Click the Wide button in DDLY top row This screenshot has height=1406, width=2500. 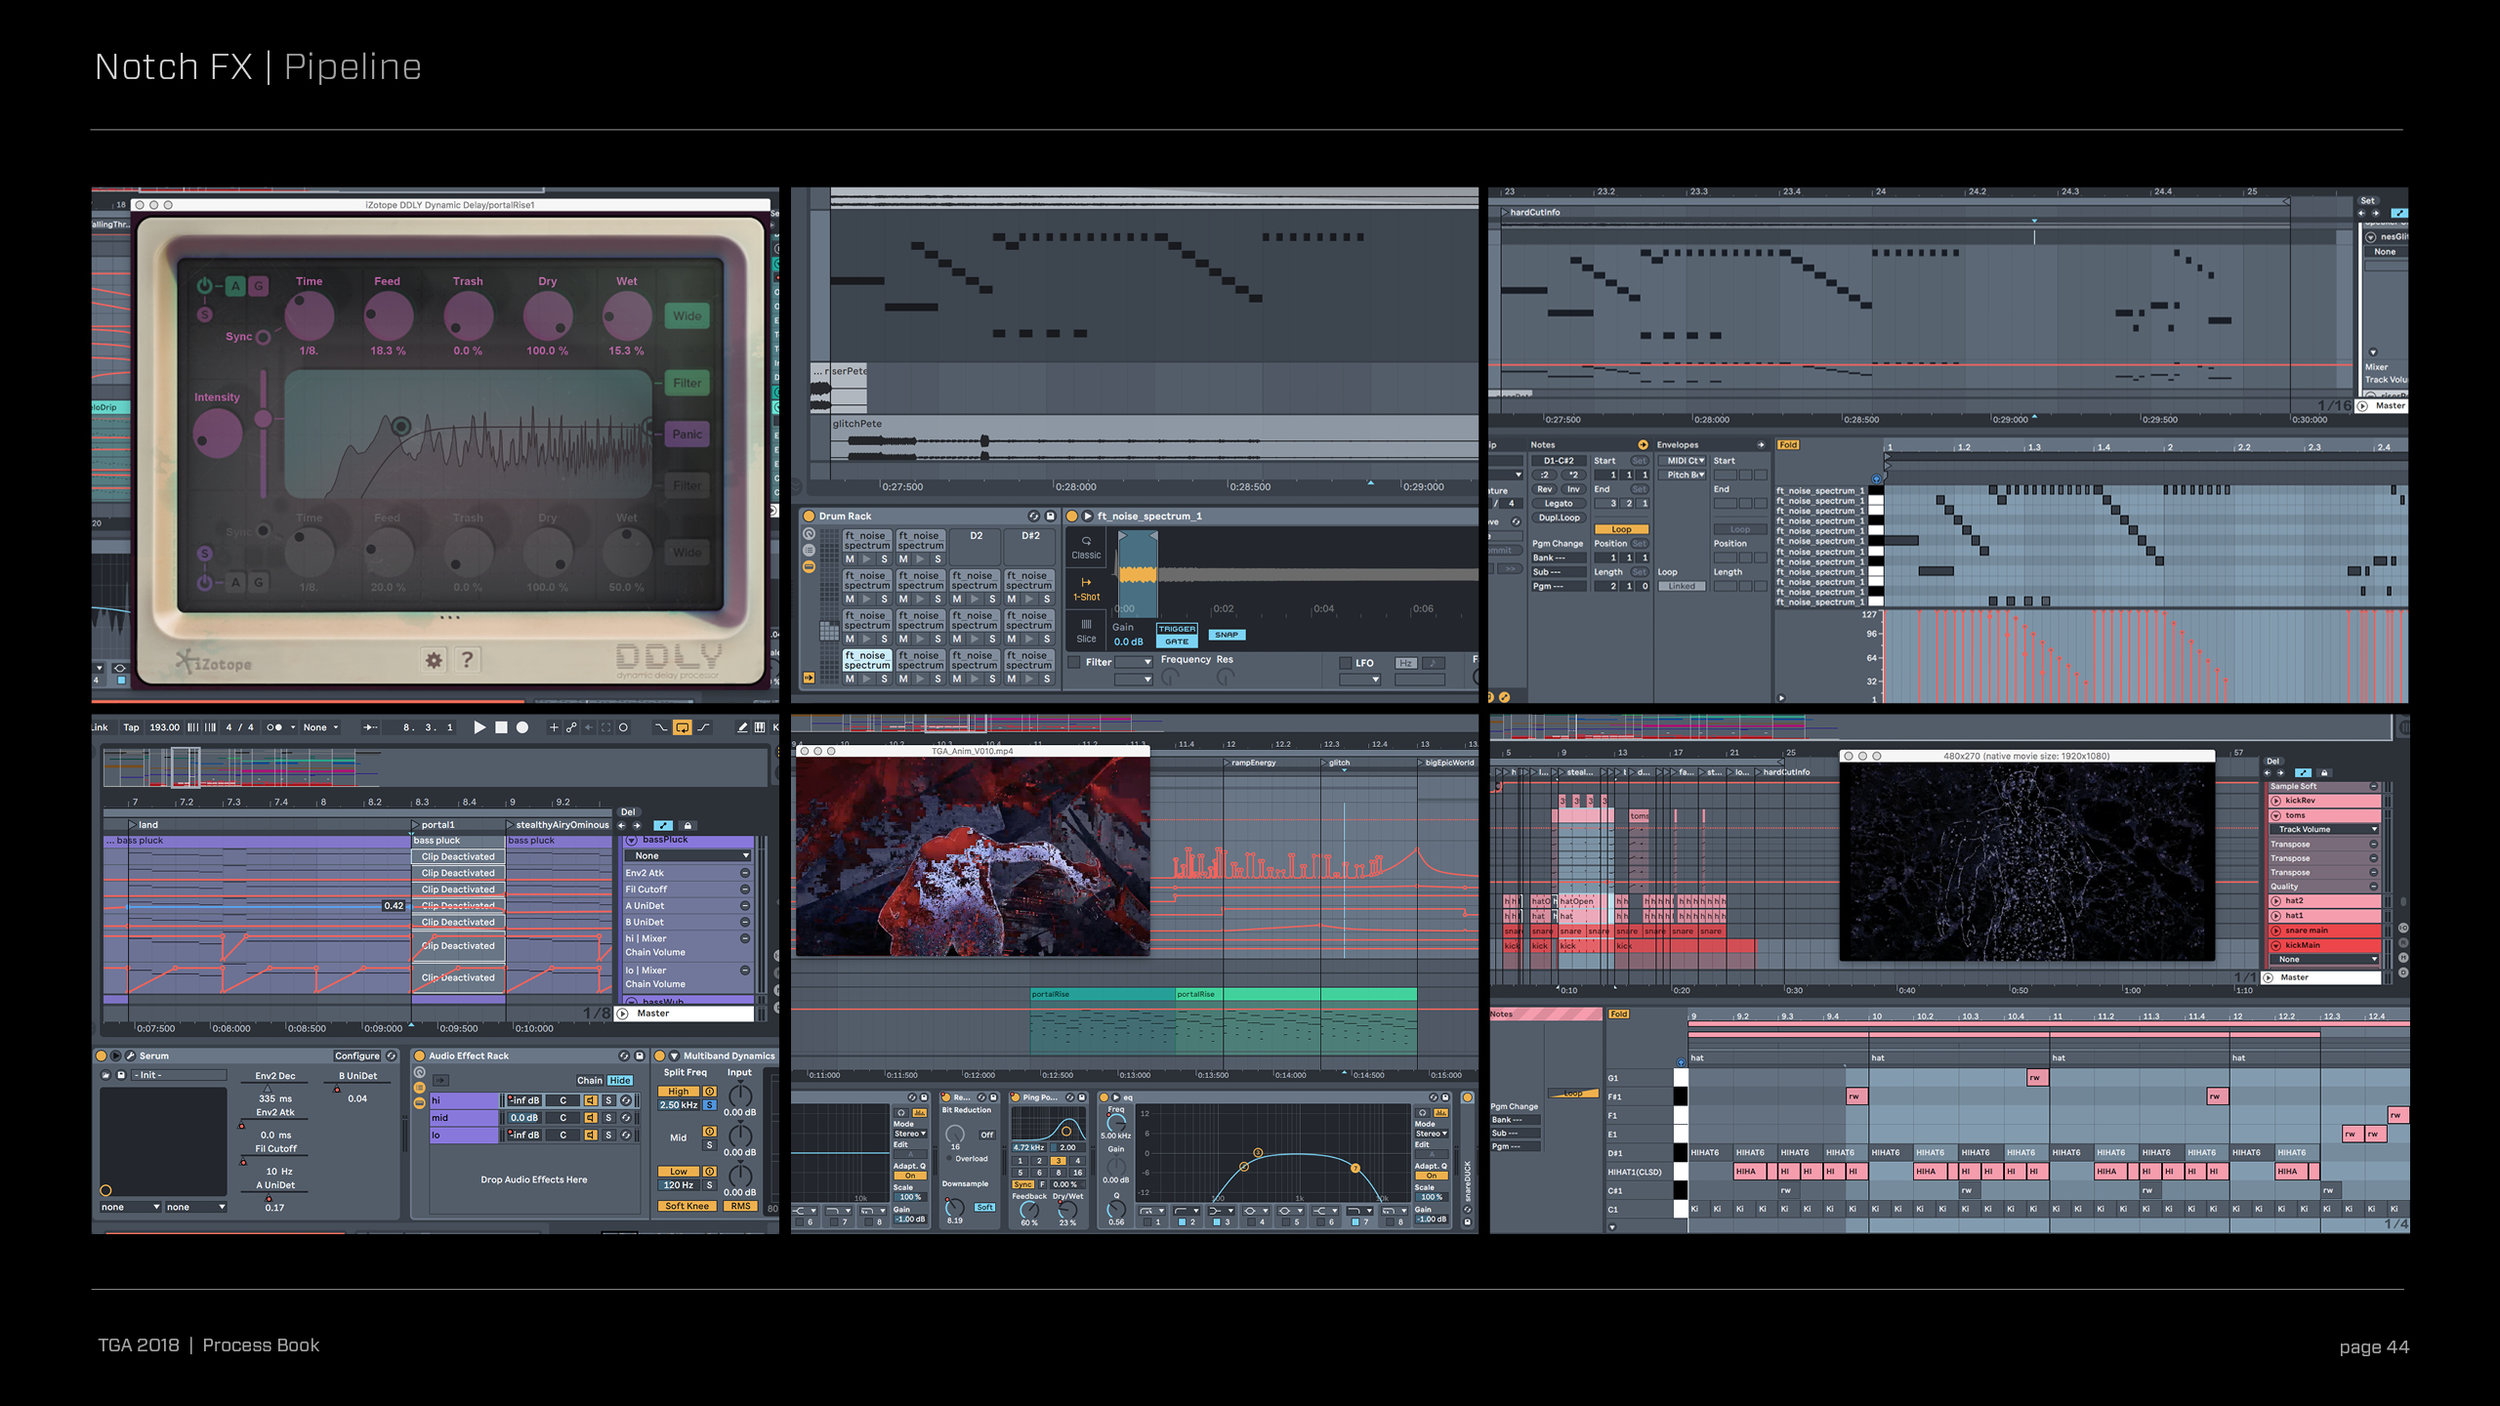687,316
